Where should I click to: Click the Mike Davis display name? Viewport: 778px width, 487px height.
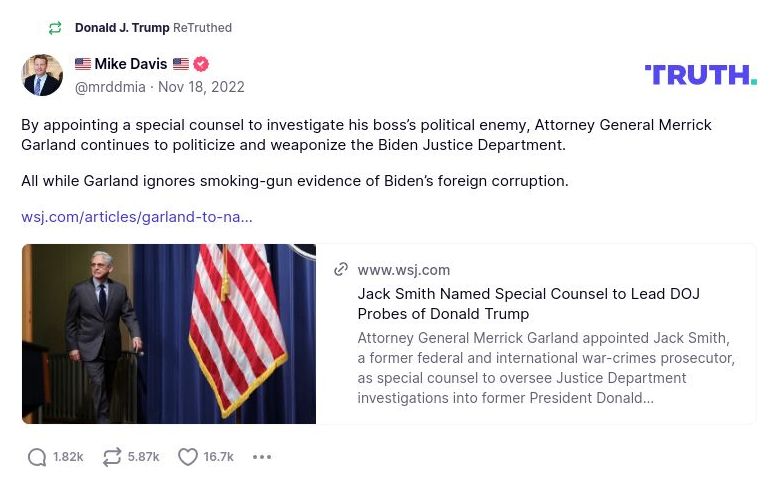[131, 64]
